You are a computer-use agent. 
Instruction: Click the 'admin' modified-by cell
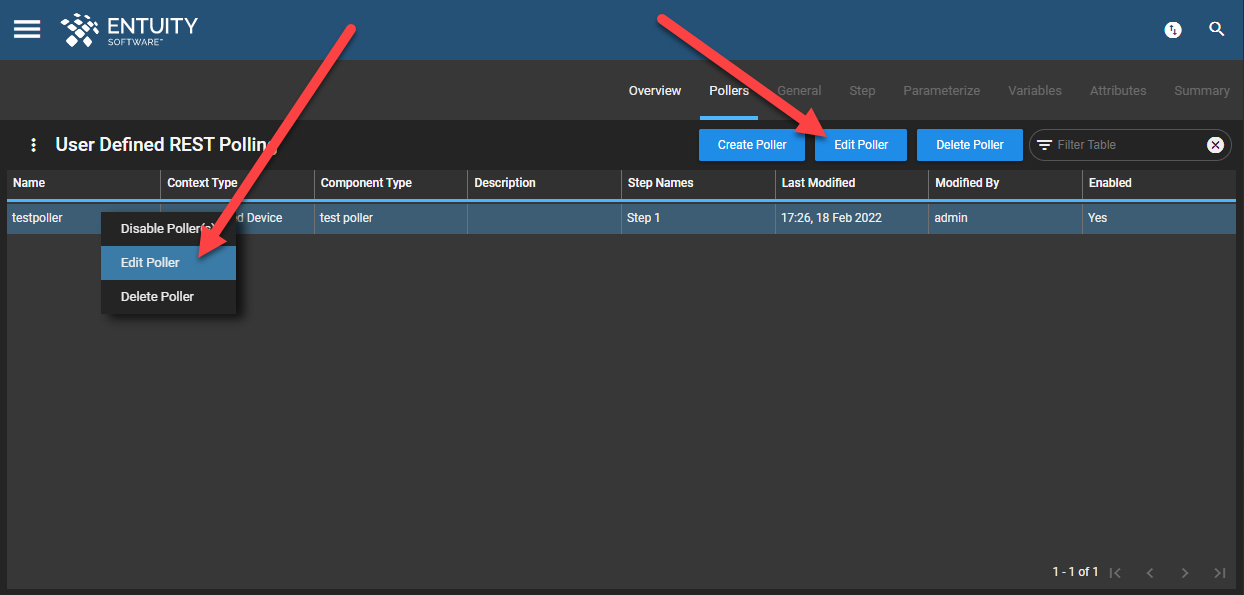click(1005, 218)
